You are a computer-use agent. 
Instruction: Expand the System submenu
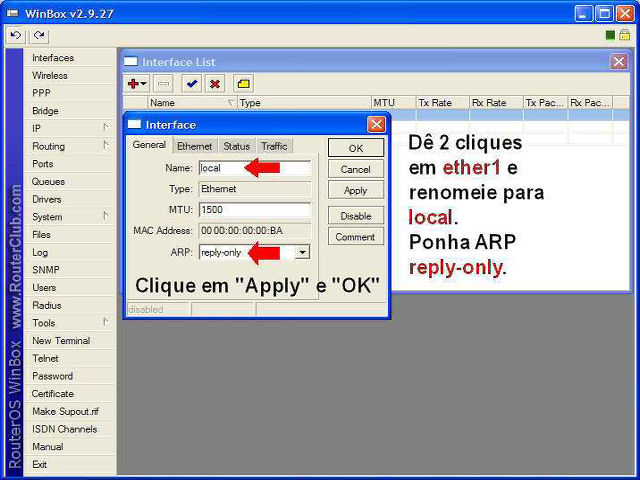(x=105, y=216)
